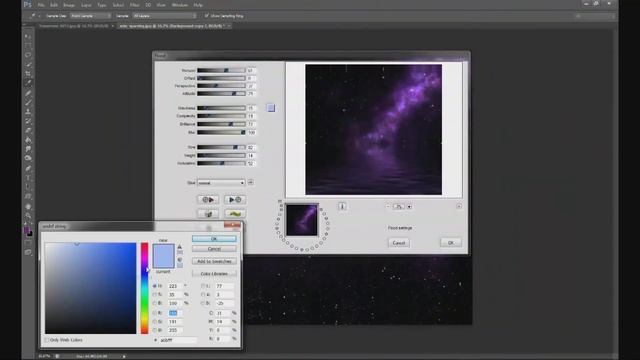Click OK in the color picker dialog
This screenshot has height=360, width=640.
214,239
